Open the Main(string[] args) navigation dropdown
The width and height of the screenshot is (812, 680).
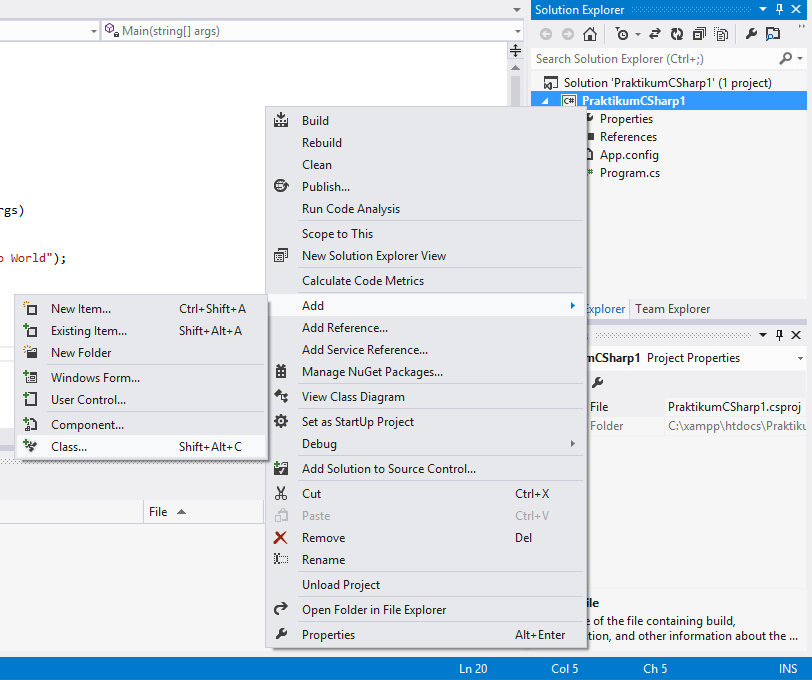[x=300, y=30]
